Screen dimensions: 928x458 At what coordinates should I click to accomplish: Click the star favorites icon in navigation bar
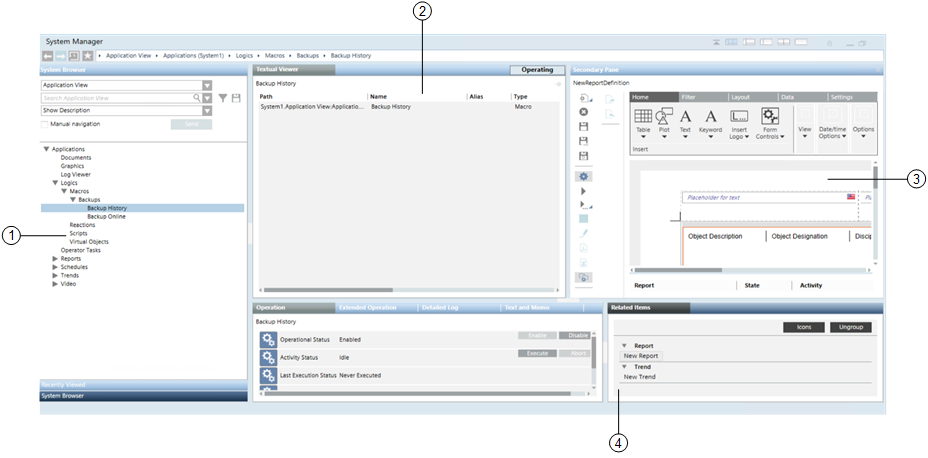pos(88,57)
